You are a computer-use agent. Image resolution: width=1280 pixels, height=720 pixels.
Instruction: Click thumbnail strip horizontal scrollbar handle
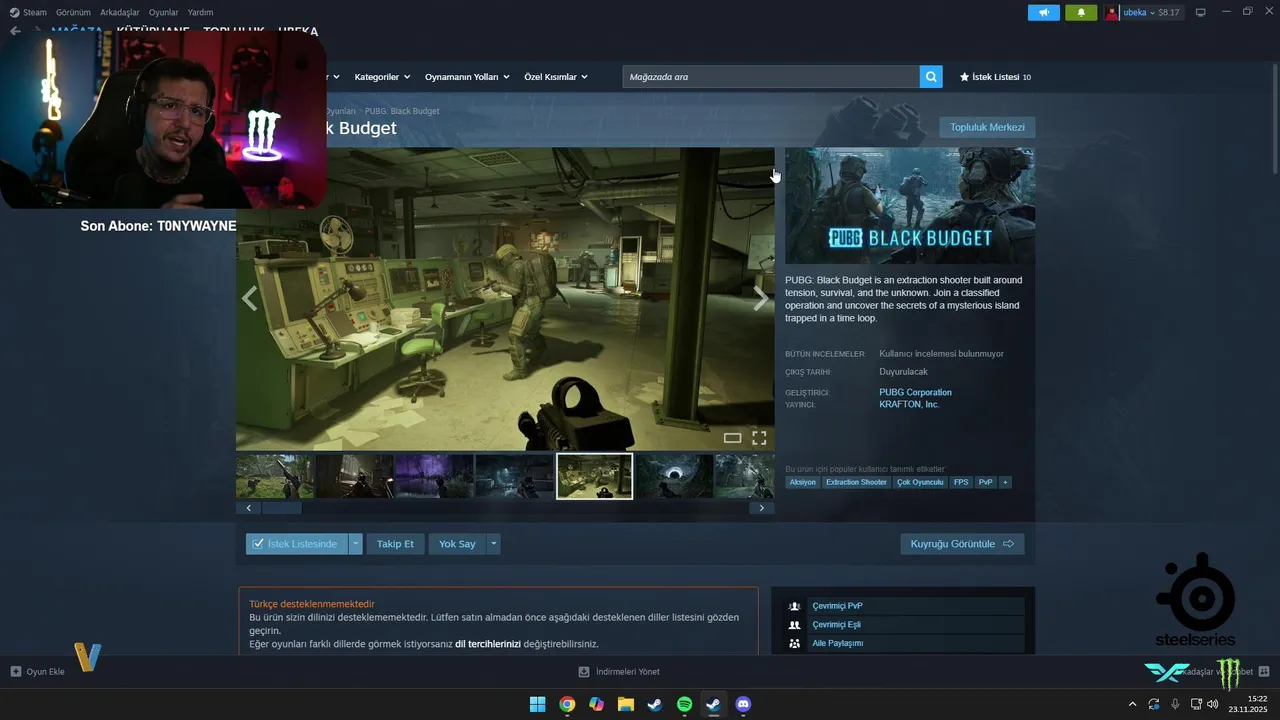click(281, 508)
